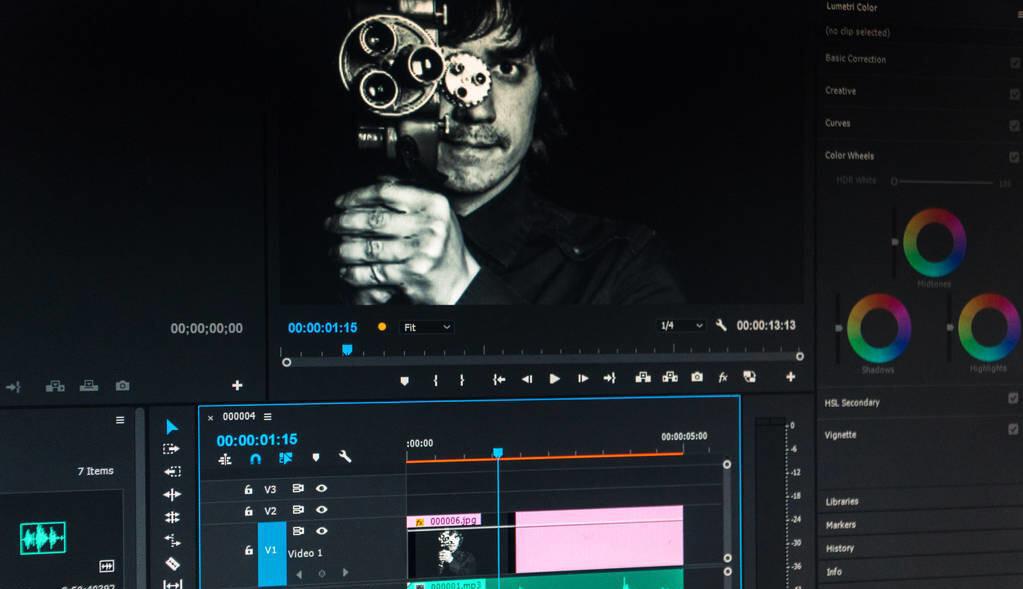Hide track V3 with eye icon
1023x589 pixels.
point(322,488)
